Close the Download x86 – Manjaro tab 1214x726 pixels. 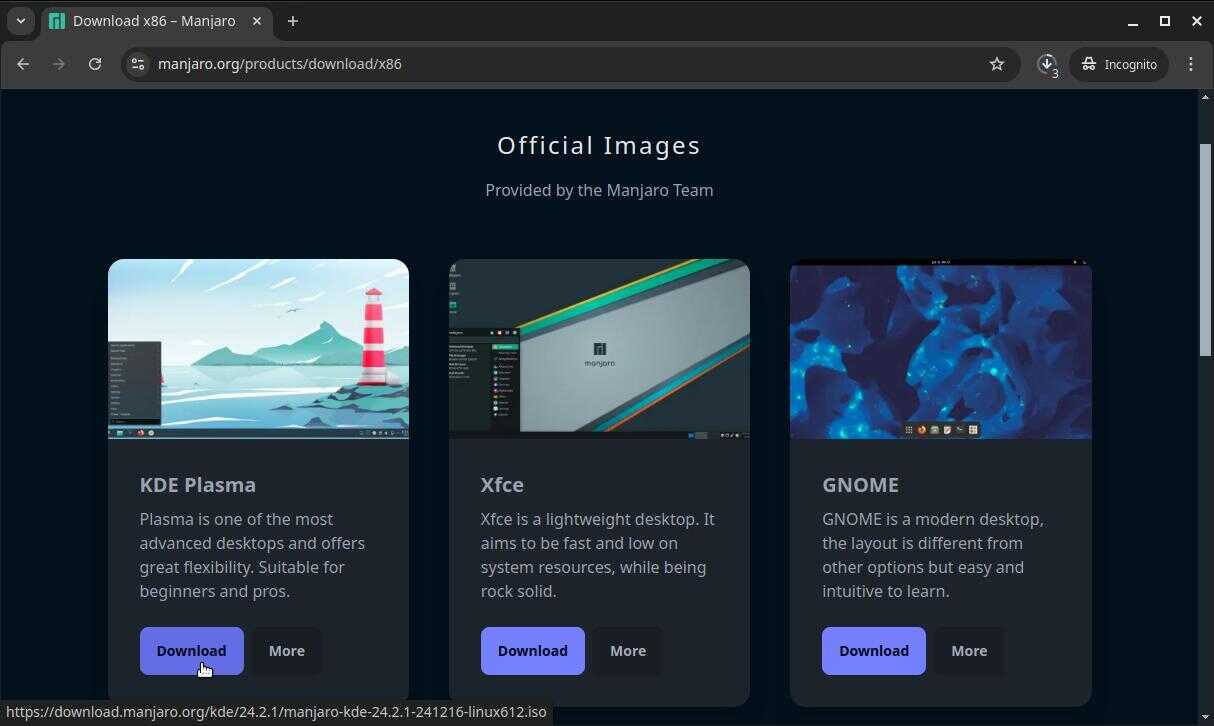click(256, 21)
